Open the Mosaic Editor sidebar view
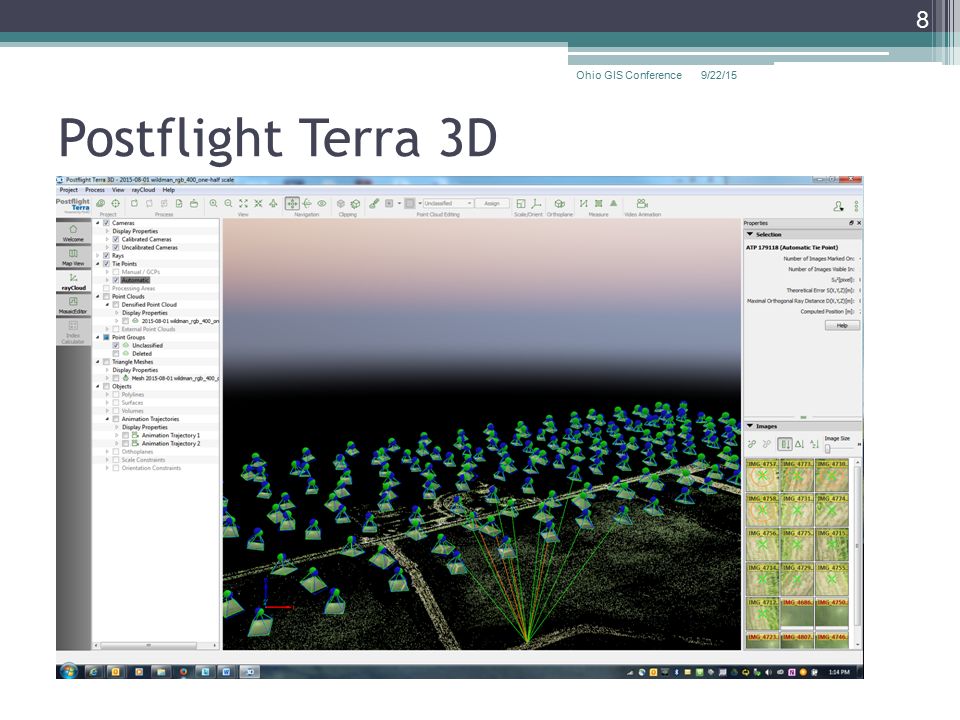The image size is (960, 720). pos(73,306)
